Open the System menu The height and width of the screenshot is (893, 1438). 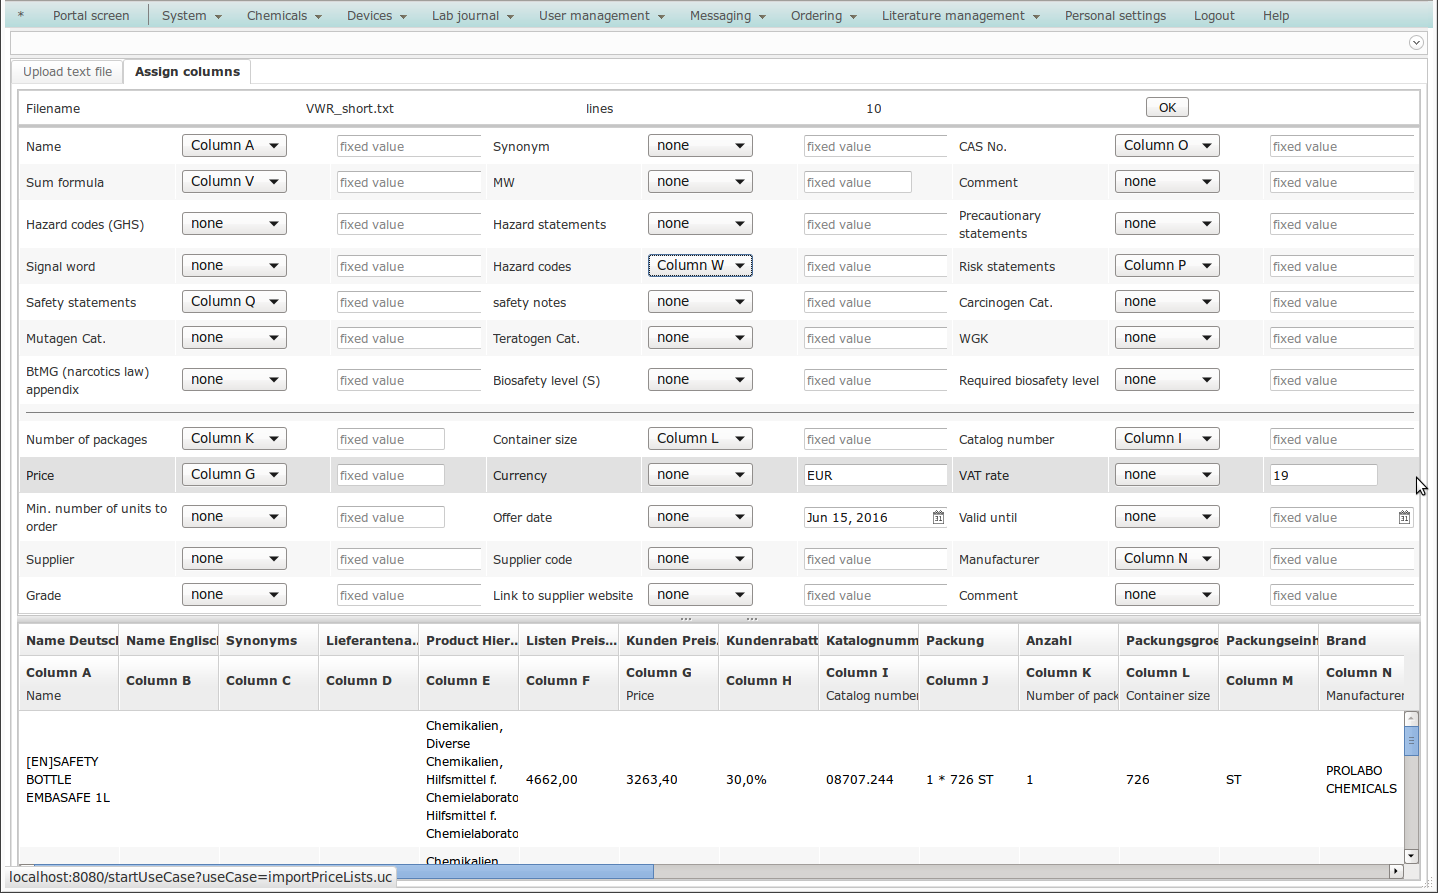pos(192,15)
